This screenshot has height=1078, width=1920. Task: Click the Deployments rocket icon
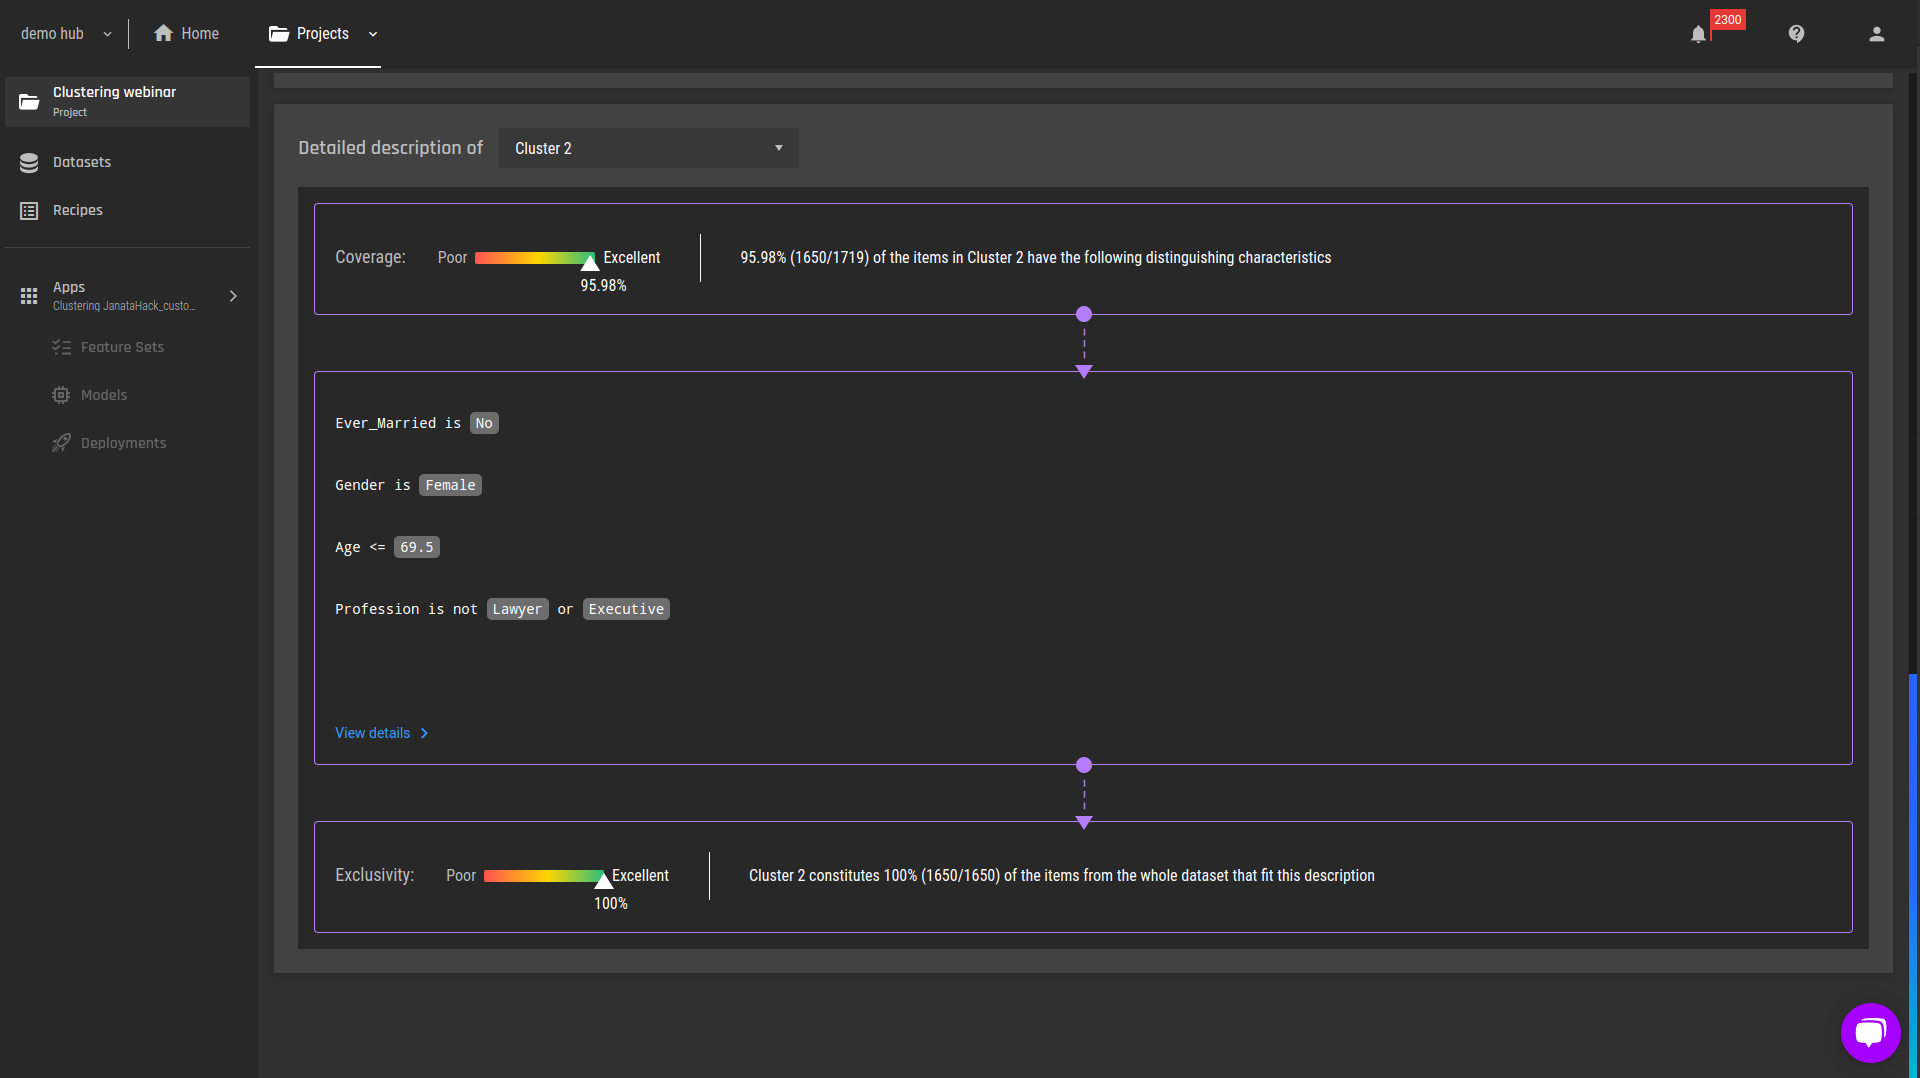coord(61,443)
